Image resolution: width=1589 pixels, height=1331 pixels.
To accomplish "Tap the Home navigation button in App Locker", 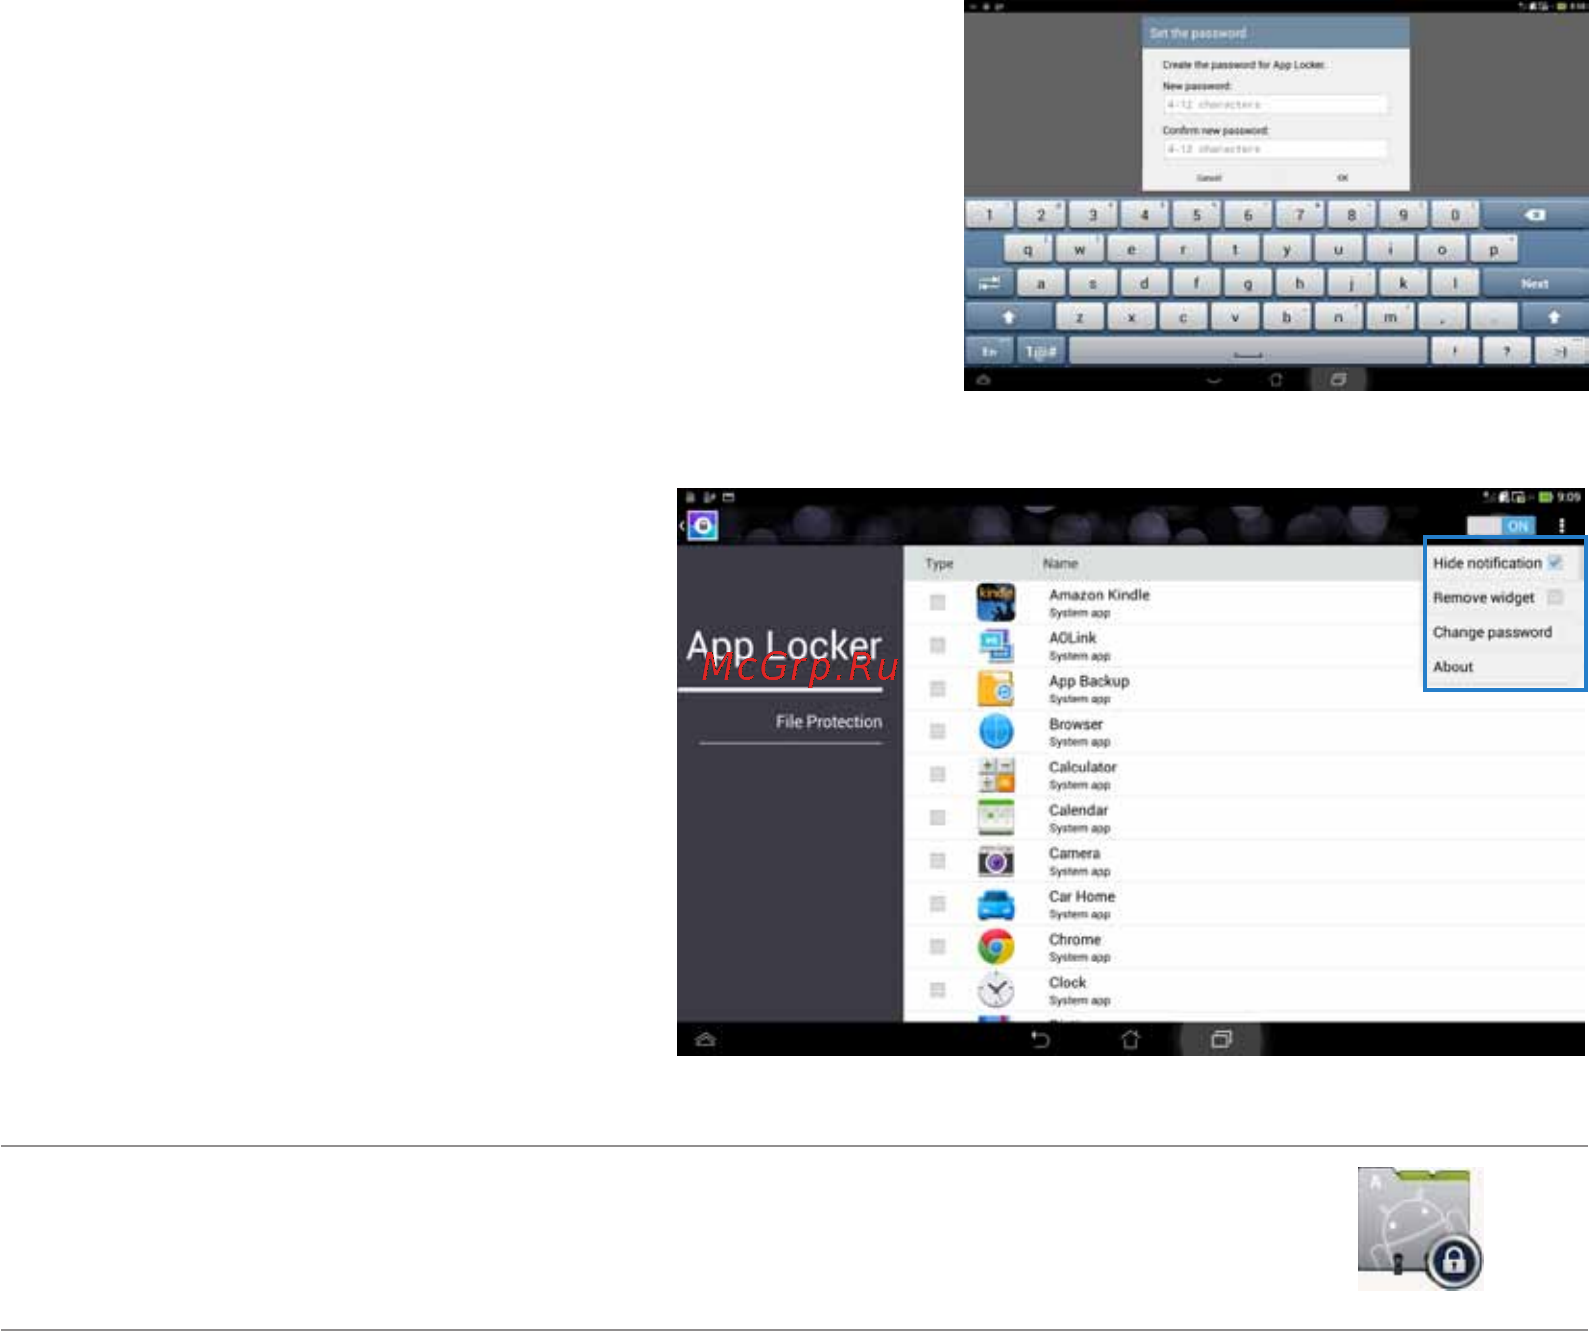I will click(1130, 1040).
